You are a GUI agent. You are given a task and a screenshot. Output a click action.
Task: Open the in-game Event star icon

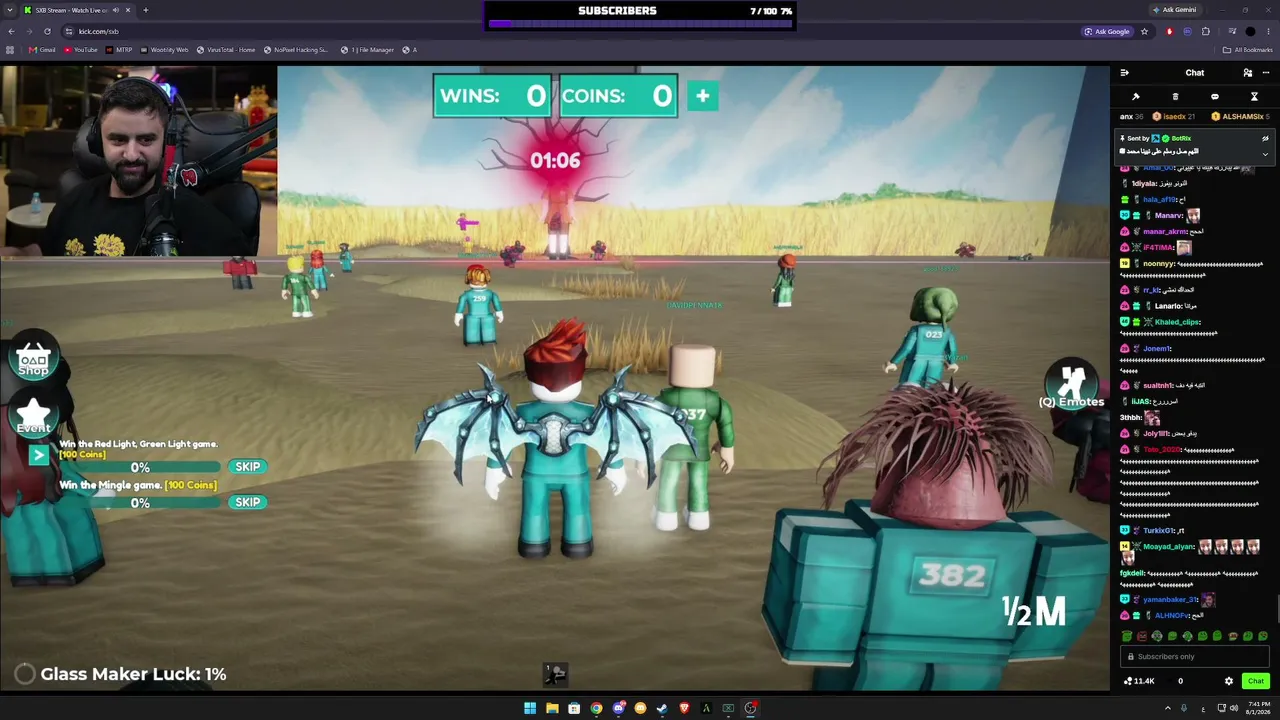(x=33, y=414)
